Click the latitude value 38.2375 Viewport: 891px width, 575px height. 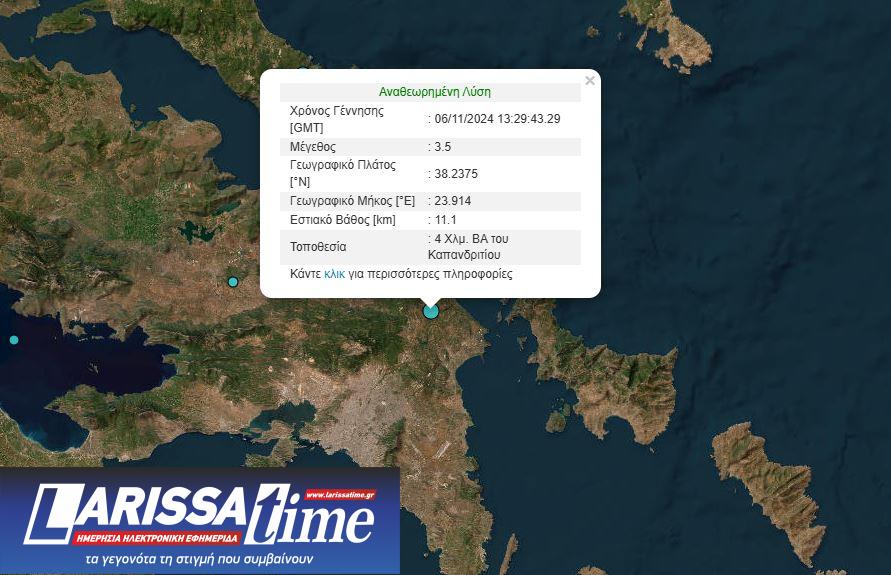pos(456,173)
